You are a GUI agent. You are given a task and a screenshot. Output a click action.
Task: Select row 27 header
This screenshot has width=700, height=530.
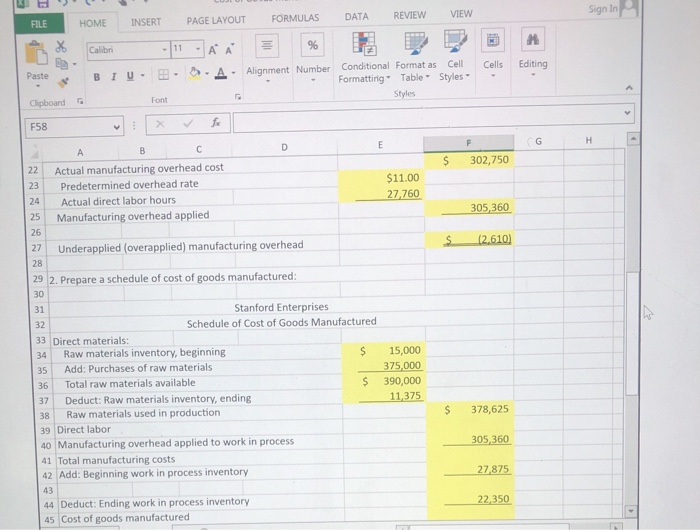(x=37, y=248)
